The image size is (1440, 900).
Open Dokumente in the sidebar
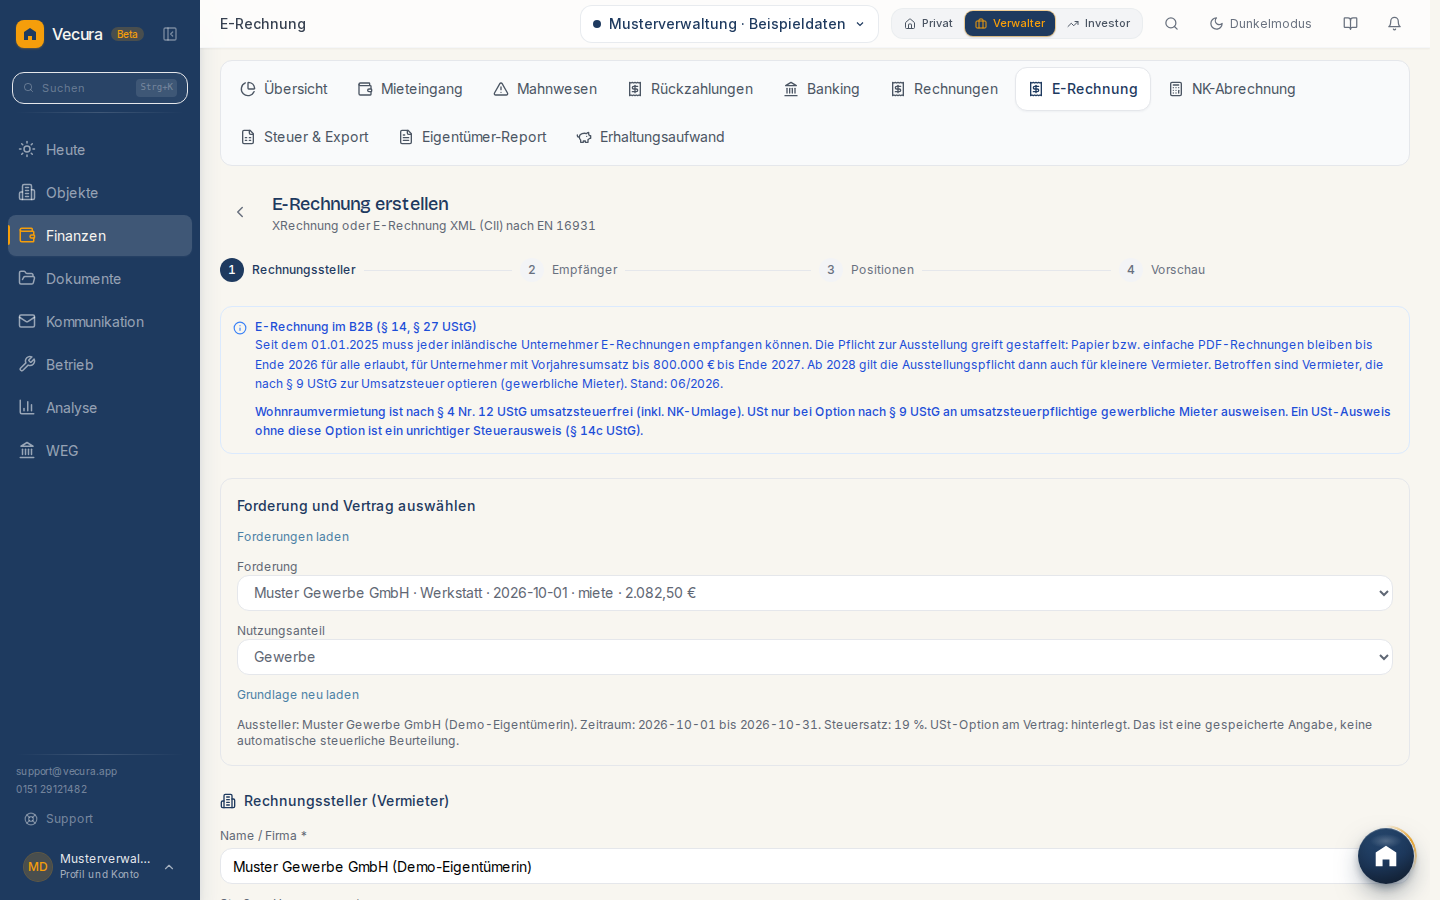[x=100, y=279]
